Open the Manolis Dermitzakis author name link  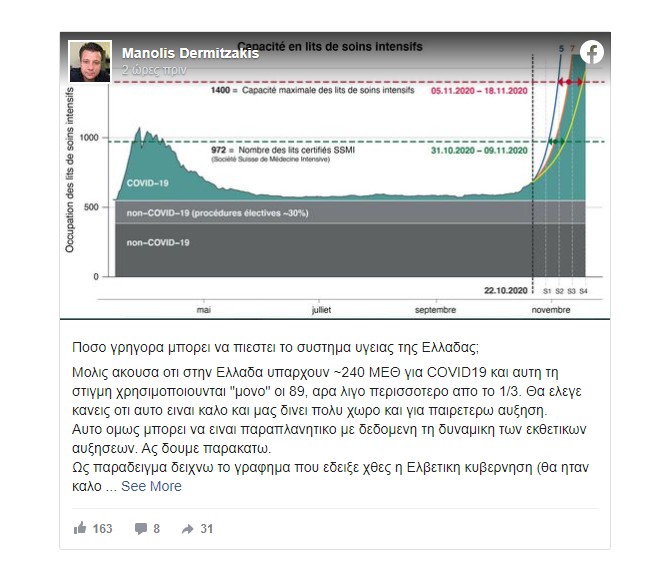(190, 53)
